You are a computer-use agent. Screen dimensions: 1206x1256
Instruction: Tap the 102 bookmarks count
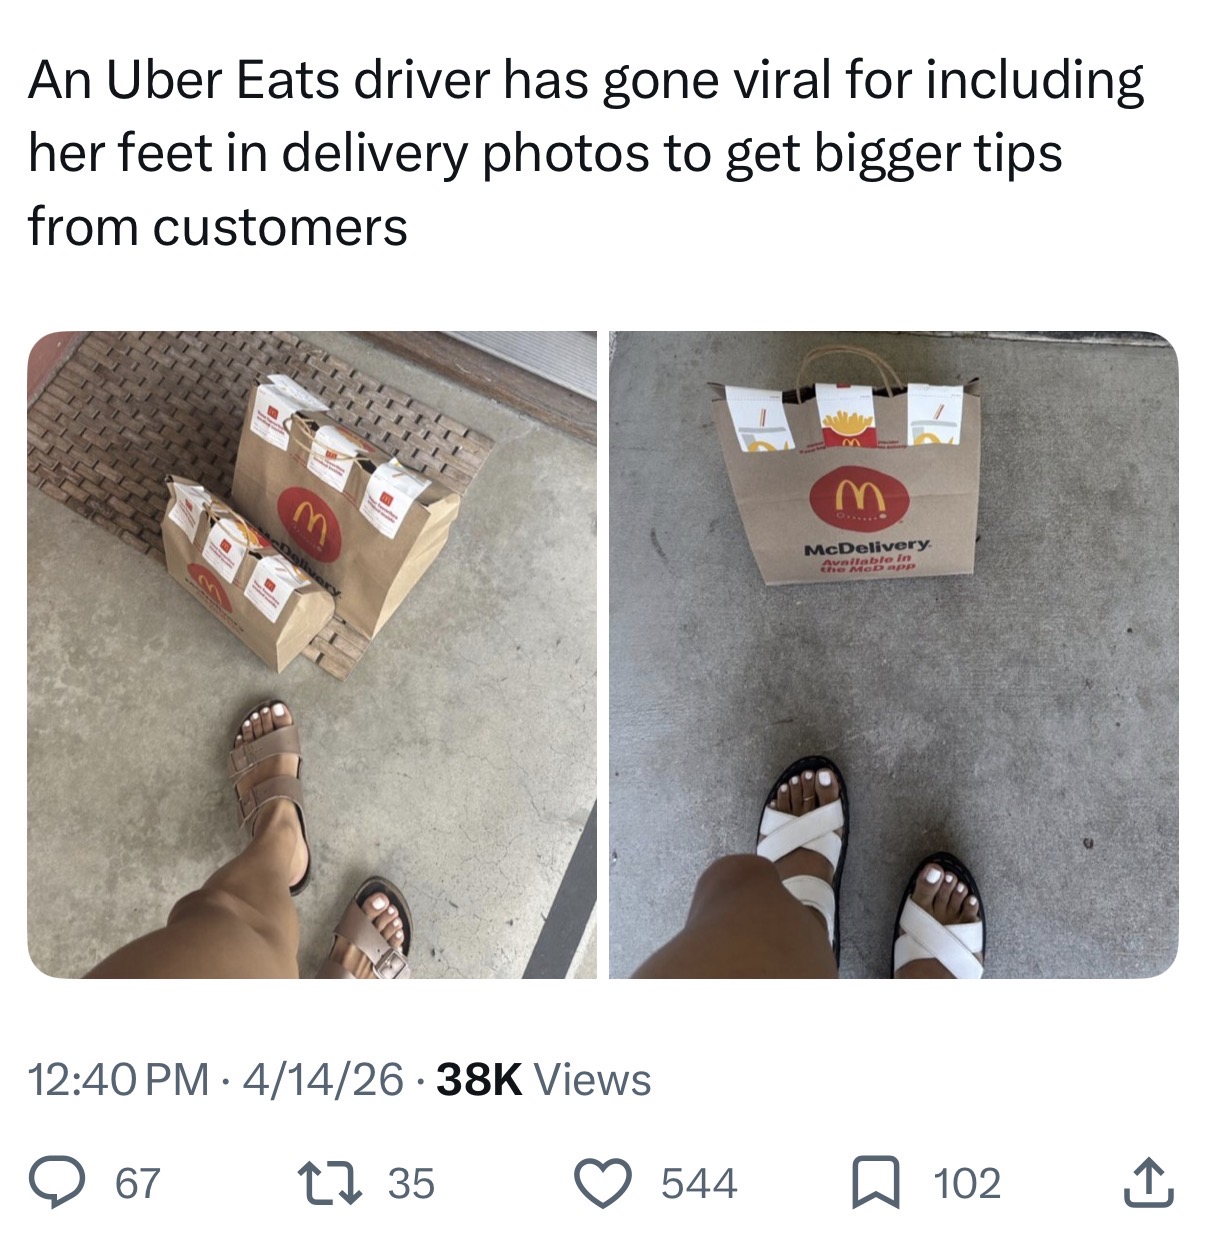tap(967, 1184)
